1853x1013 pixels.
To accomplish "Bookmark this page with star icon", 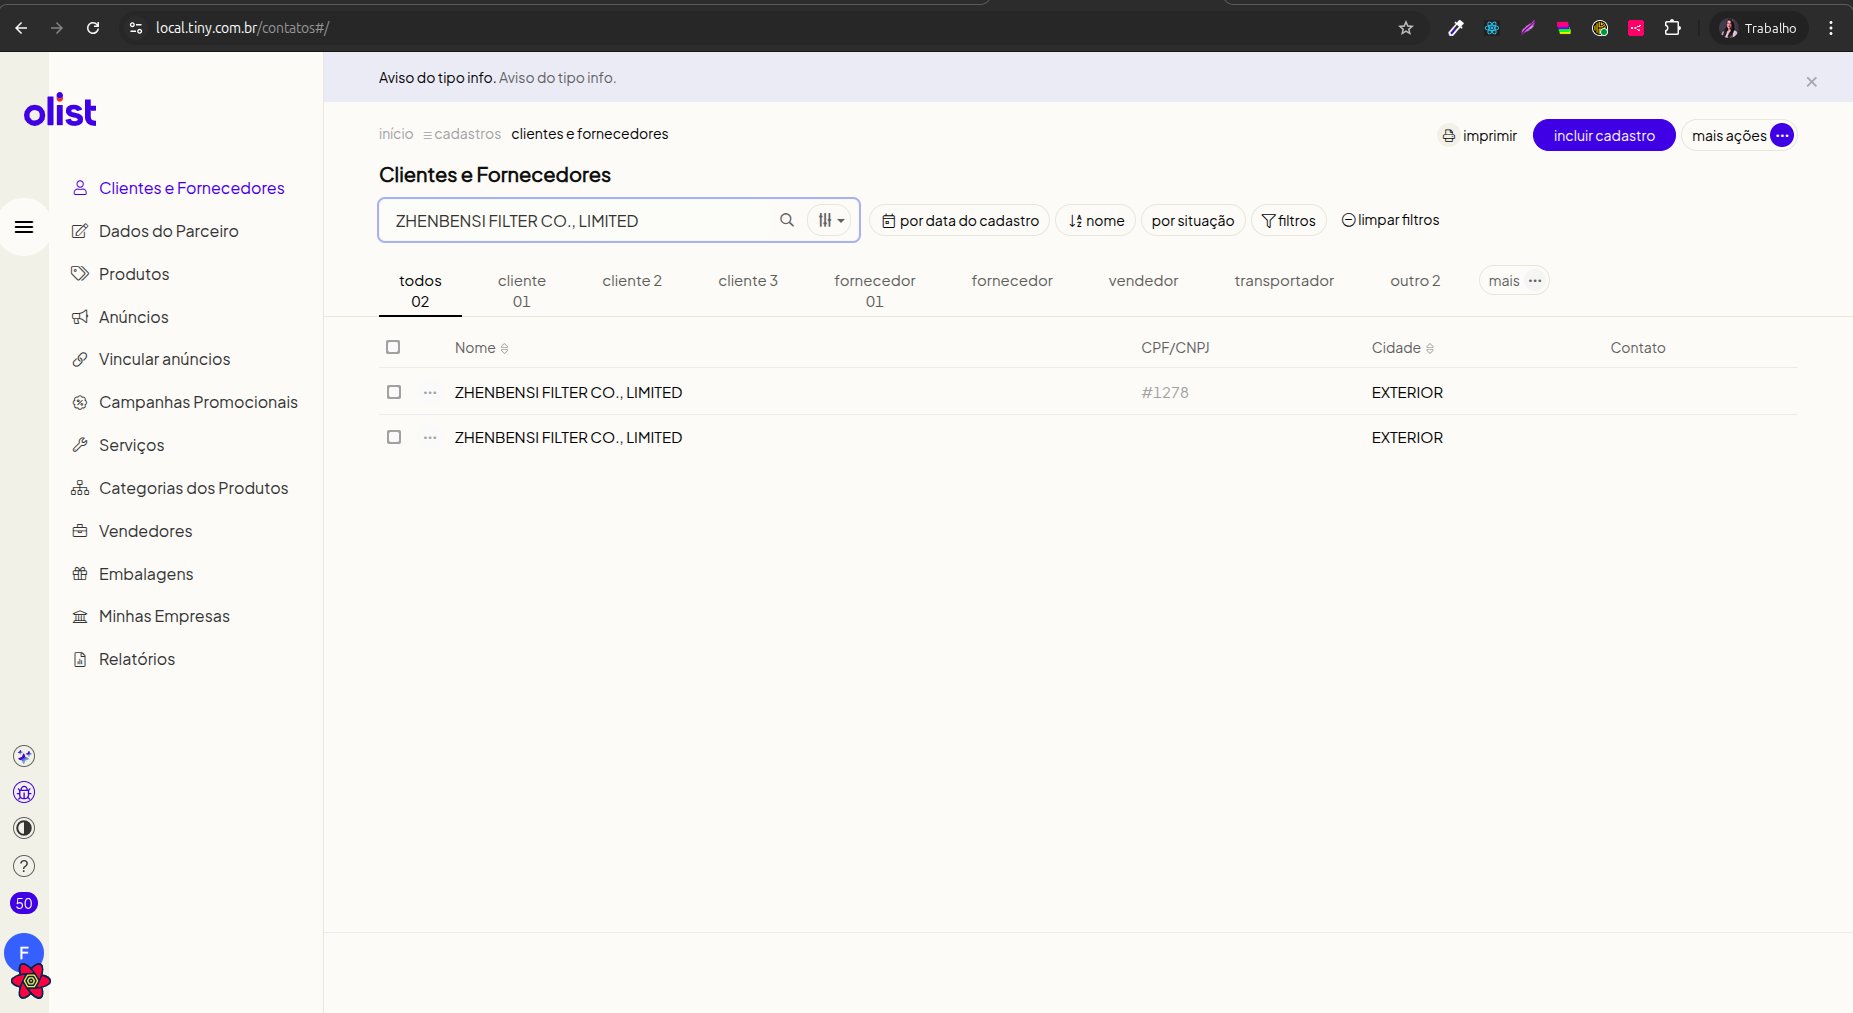I will [x=1406, y=28].
